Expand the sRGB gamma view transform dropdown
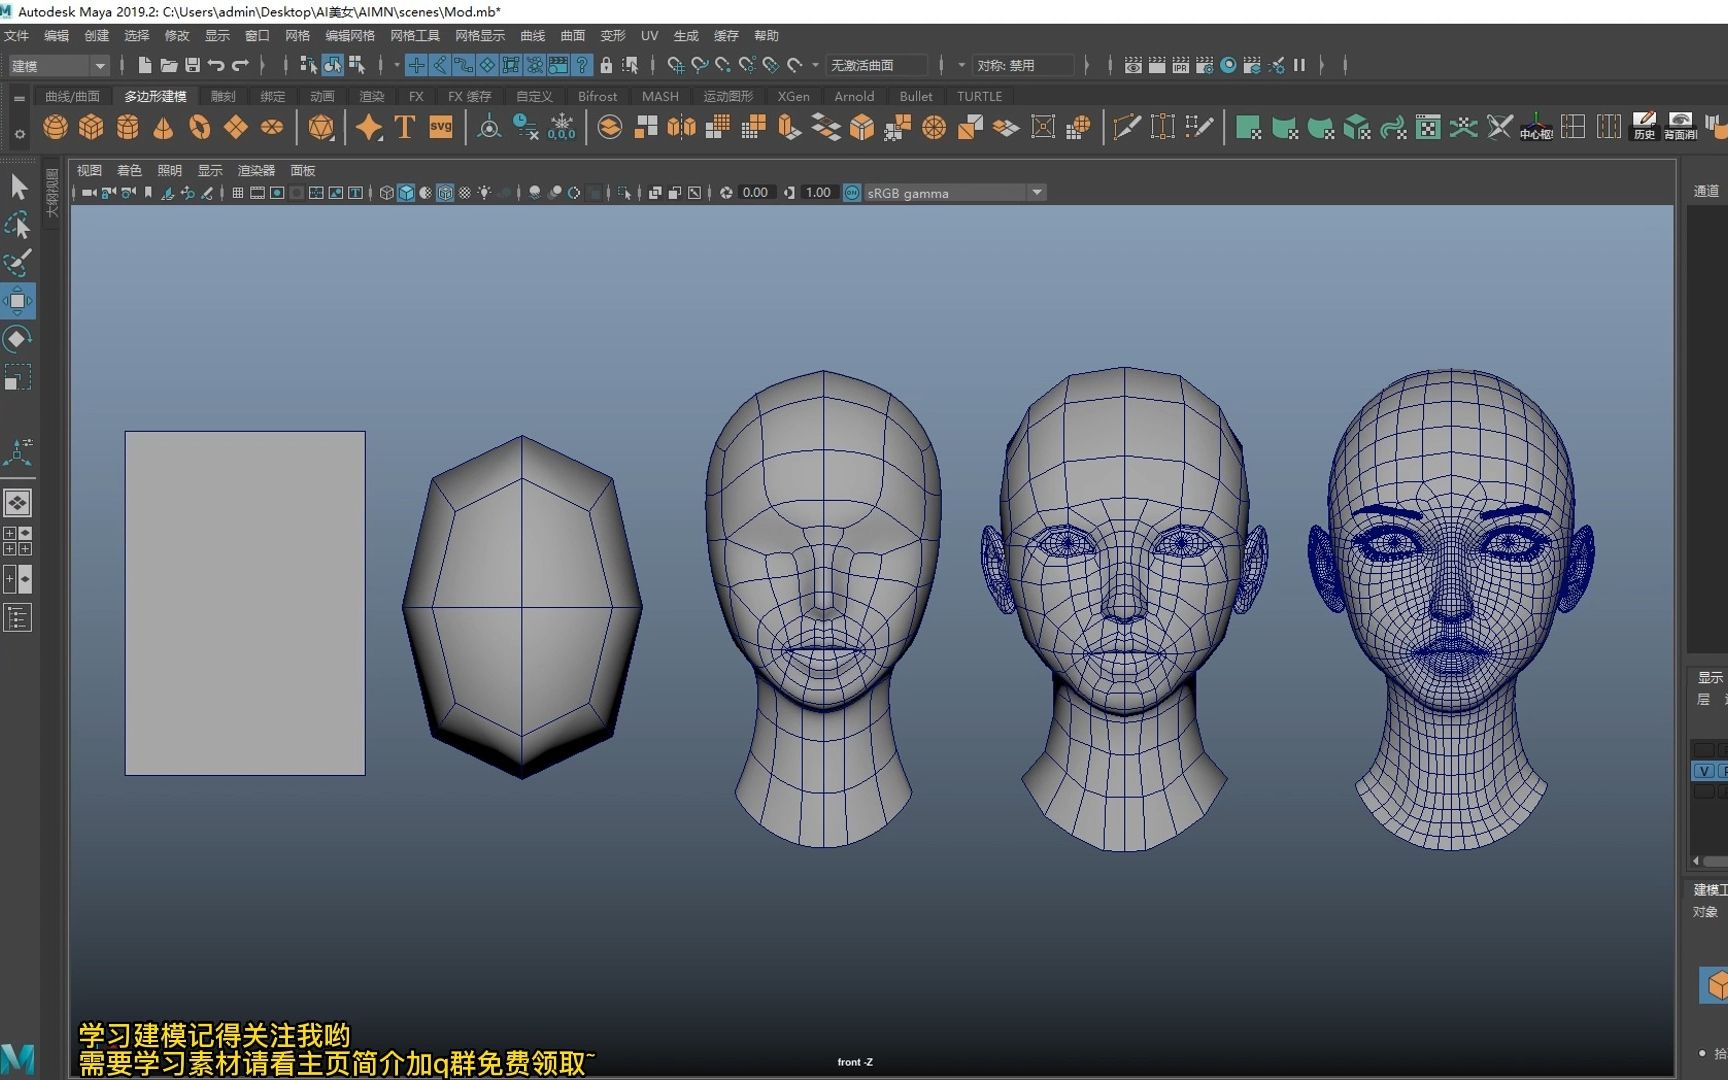This screenshot has height=1080, width=1728. click(1037, 193)
